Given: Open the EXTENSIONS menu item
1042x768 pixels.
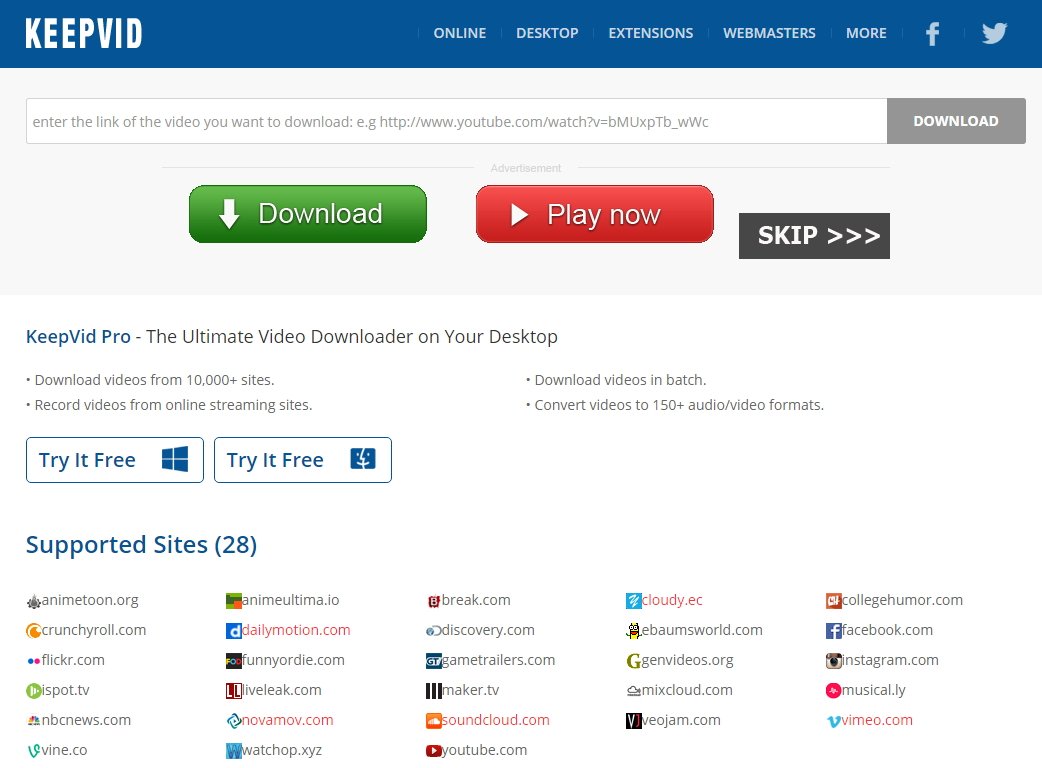Looking at the screenshot, I should point(651,33).
